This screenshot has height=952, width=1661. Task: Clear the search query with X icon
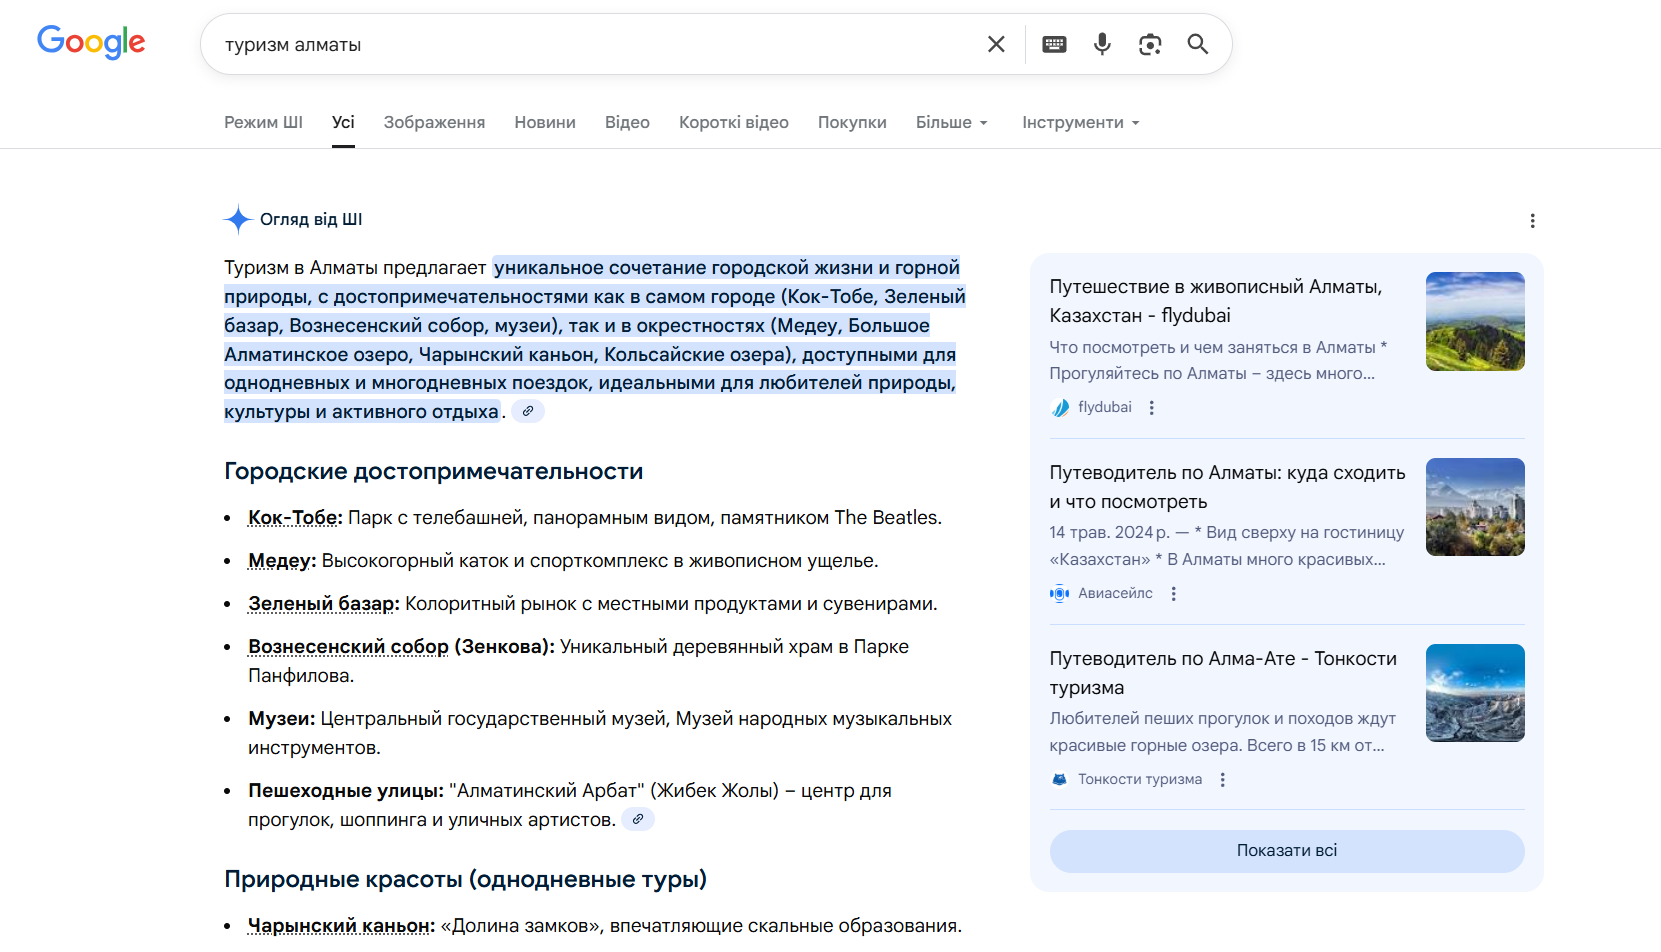click(x=996, y=44)
